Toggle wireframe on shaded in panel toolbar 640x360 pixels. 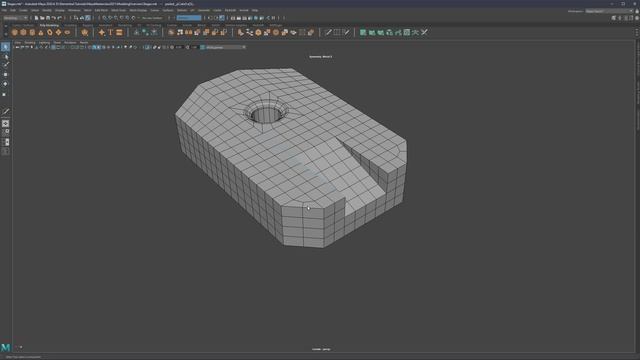98,47
